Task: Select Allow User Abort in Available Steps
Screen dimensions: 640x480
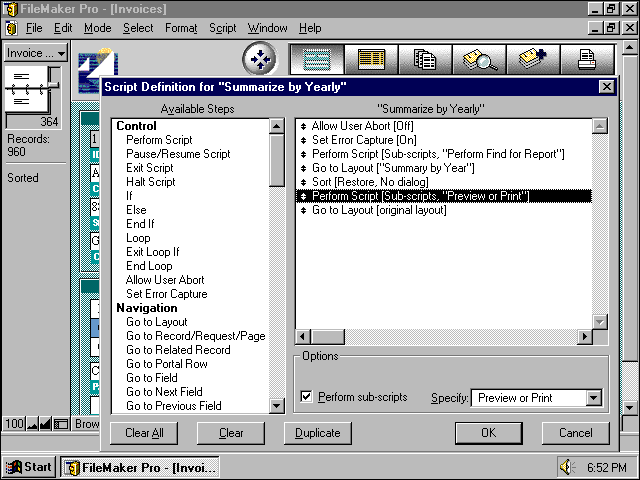Action: coord(165,280)
